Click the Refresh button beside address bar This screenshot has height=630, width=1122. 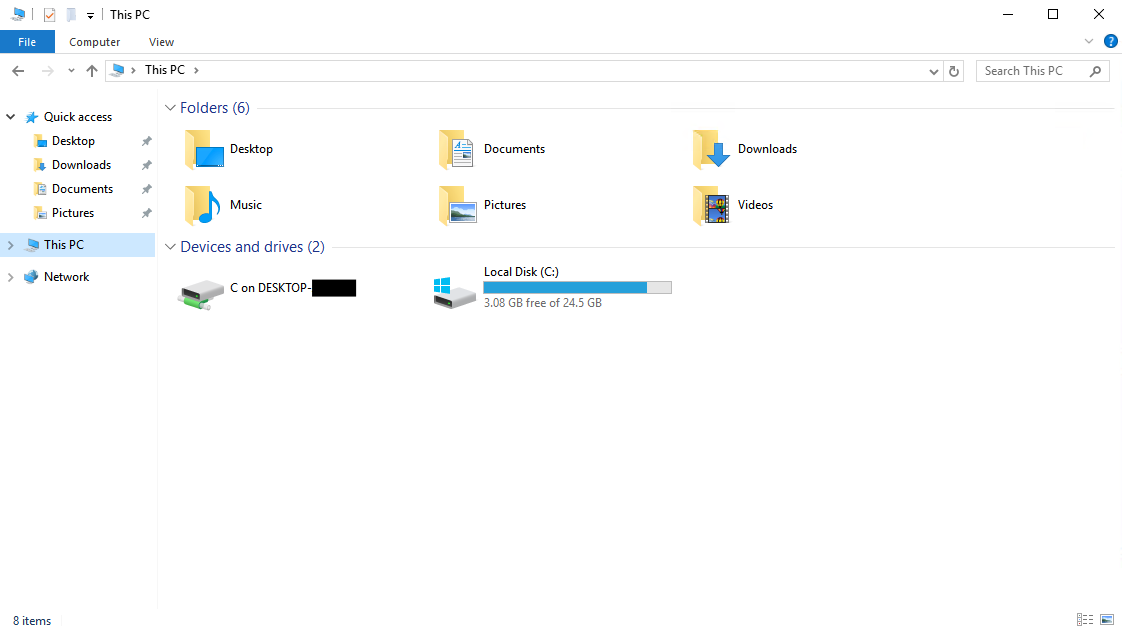pos(954,71)
